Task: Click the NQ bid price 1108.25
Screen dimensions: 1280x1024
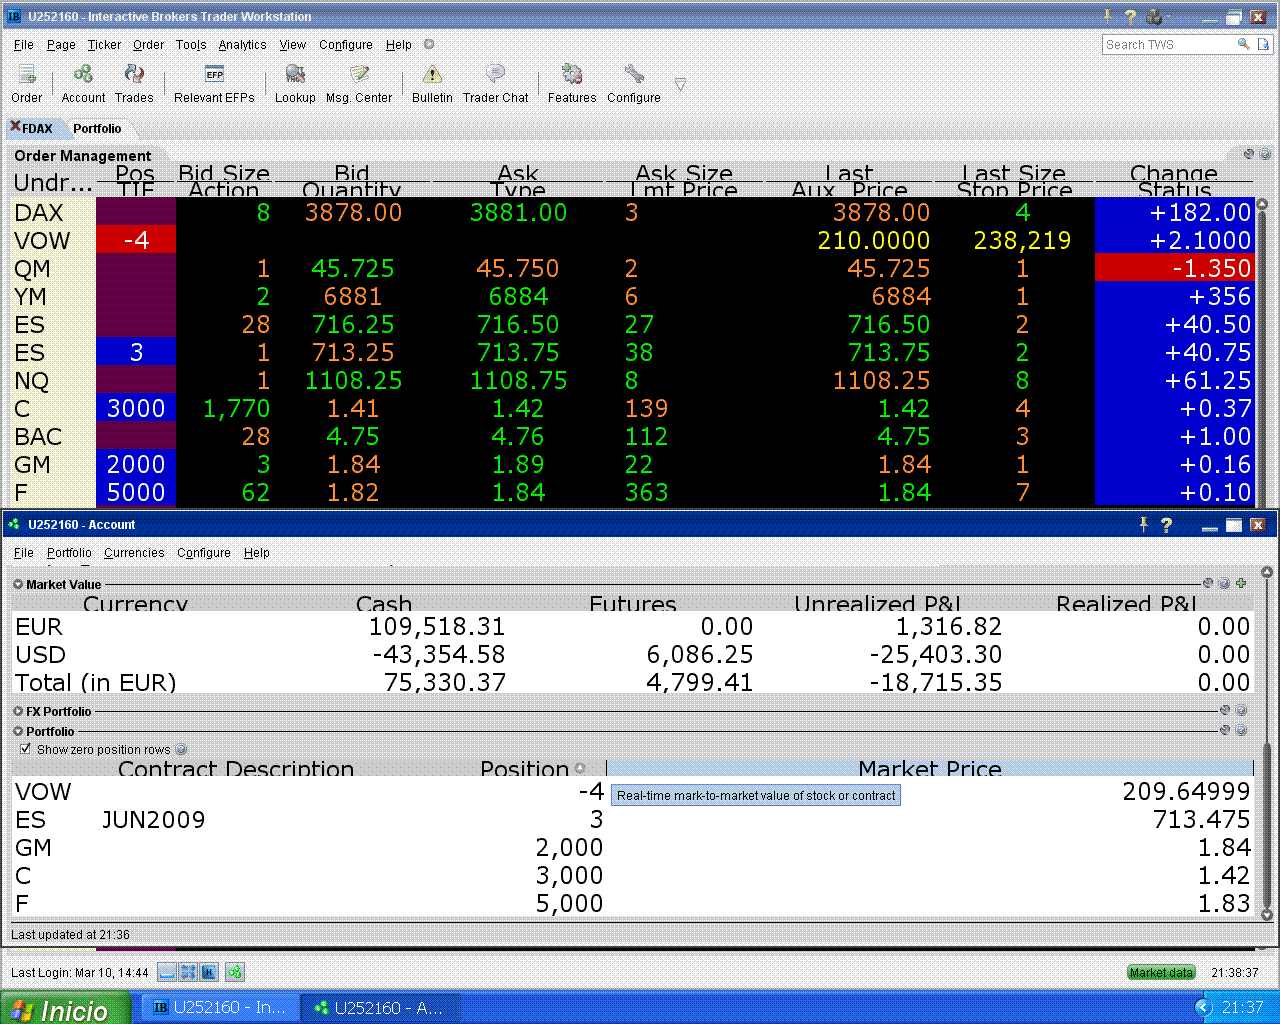Action: (353, 380)
